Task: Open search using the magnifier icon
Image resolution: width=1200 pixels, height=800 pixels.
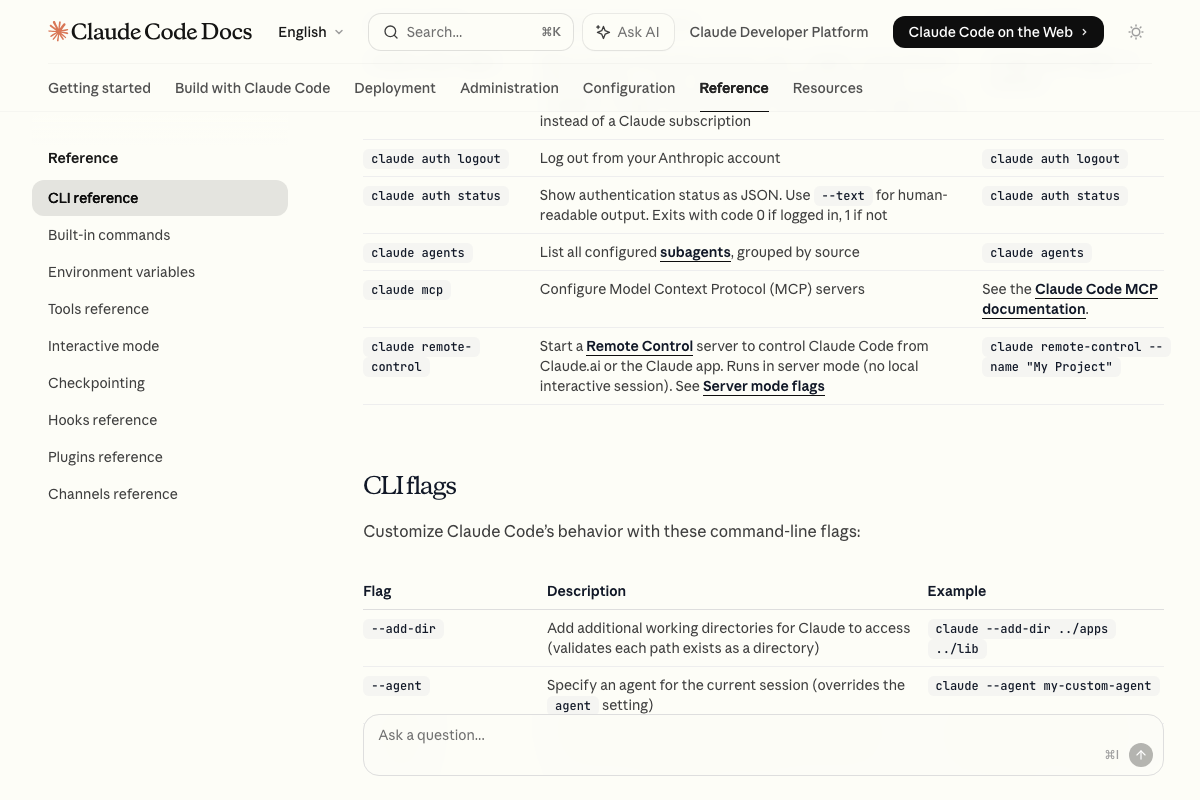Action: [x=391, y=32]
